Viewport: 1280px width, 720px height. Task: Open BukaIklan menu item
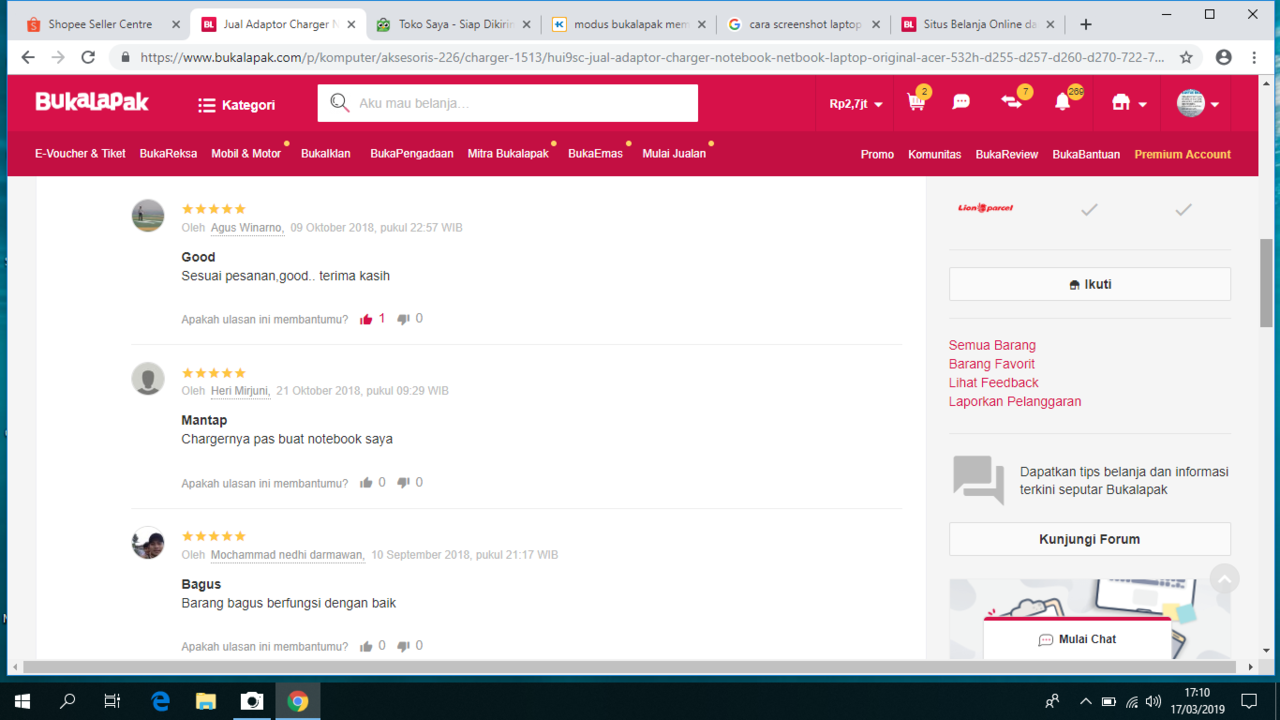click(x=326, y=154)
